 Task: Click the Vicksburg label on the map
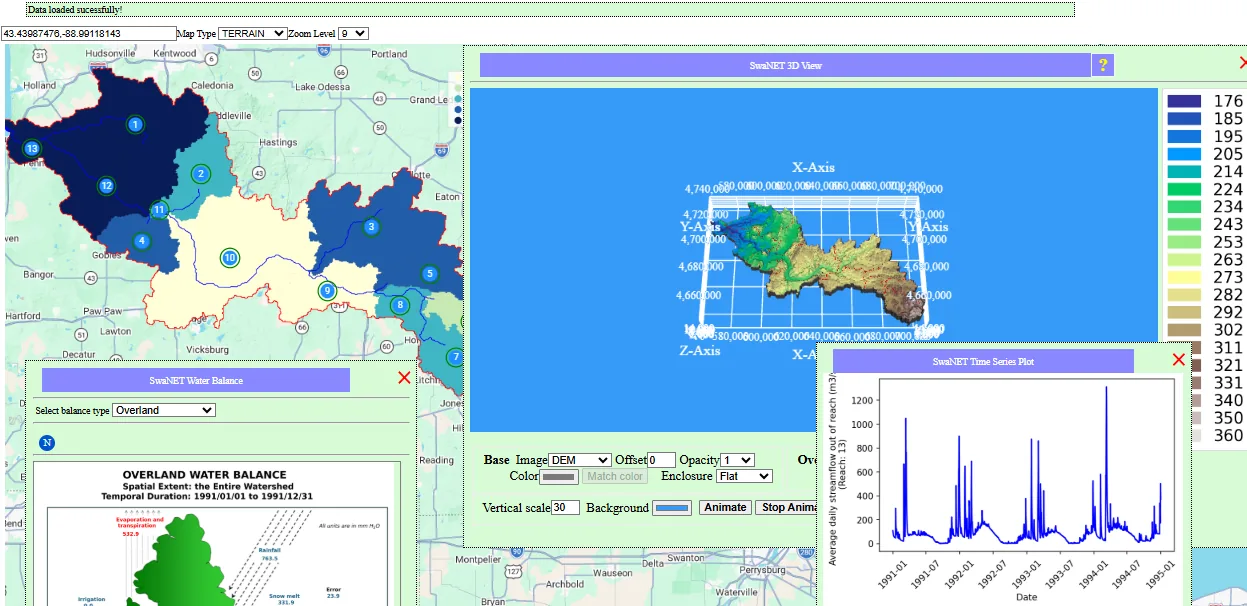pyautogui.click(x=206, y=350)
